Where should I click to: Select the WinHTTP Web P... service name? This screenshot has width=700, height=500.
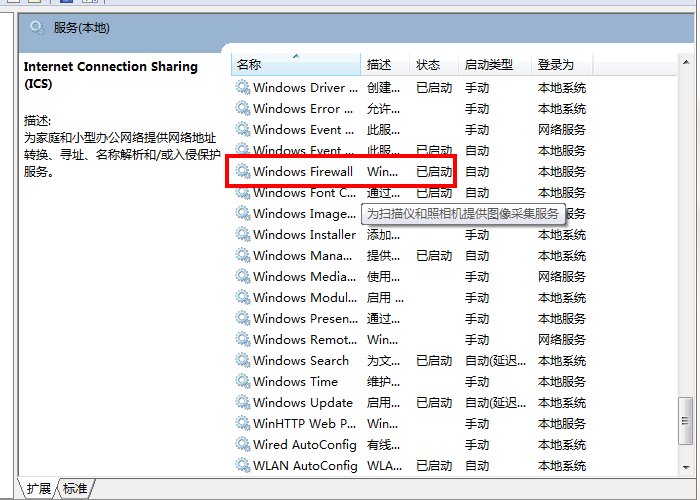(x=304, y=423)
